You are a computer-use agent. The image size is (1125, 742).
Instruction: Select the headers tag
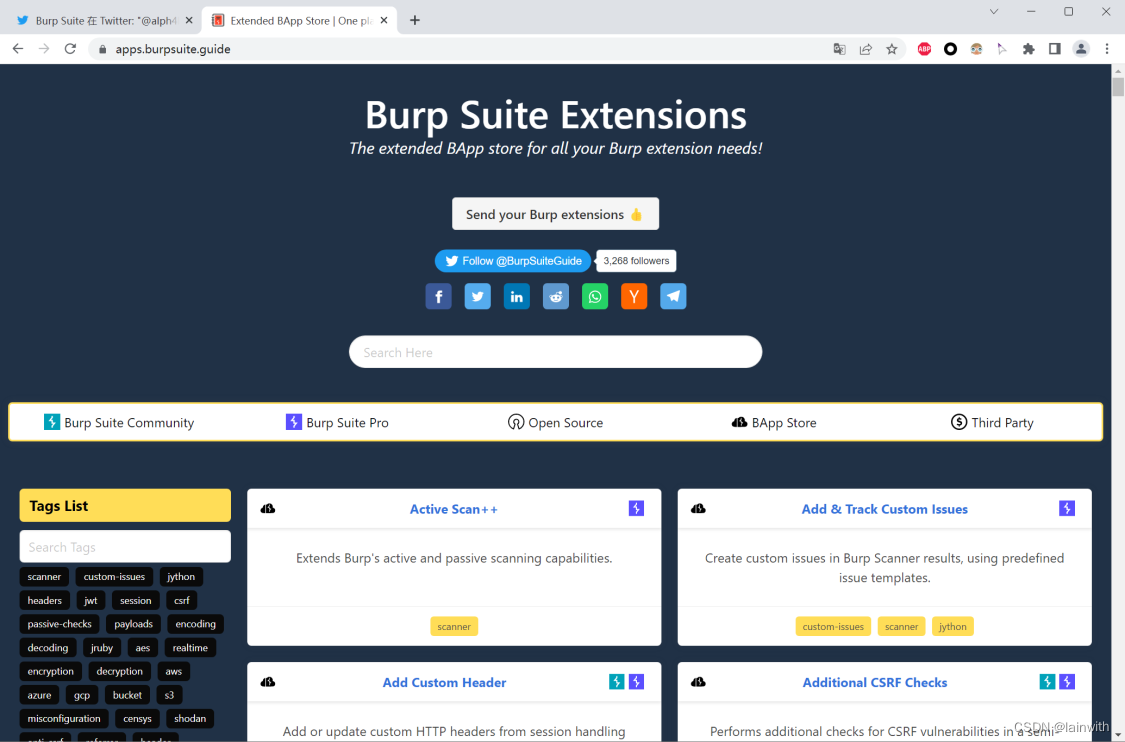pyautogui.click(x=44, y=600)
